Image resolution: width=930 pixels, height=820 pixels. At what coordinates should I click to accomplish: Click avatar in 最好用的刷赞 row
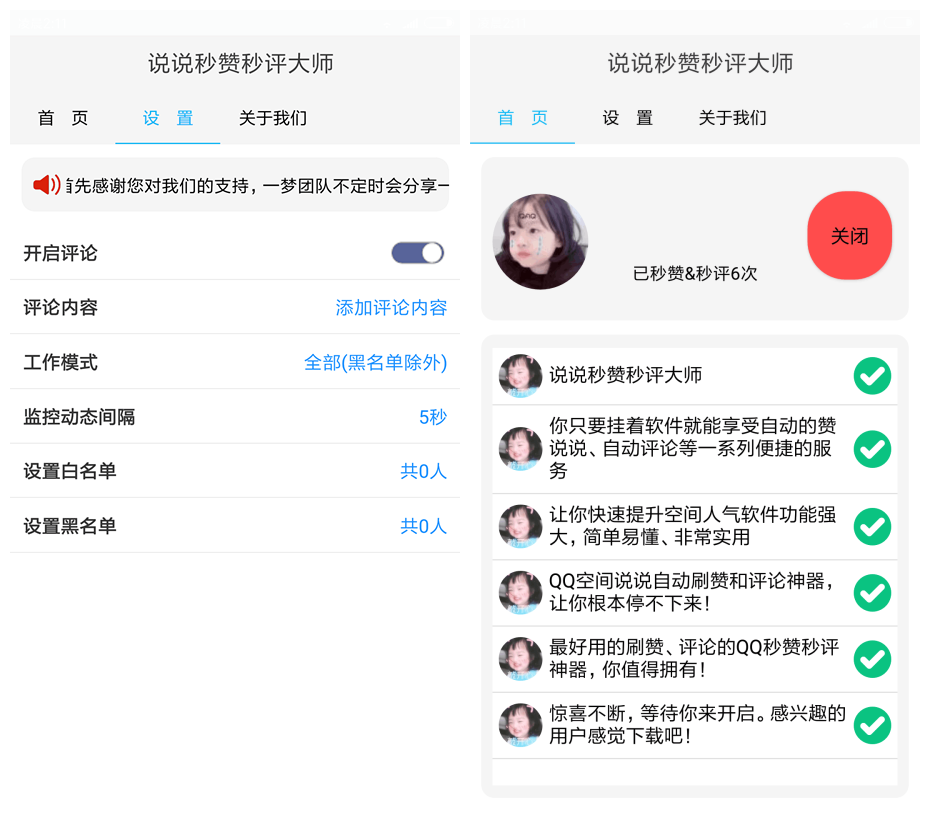520,659
